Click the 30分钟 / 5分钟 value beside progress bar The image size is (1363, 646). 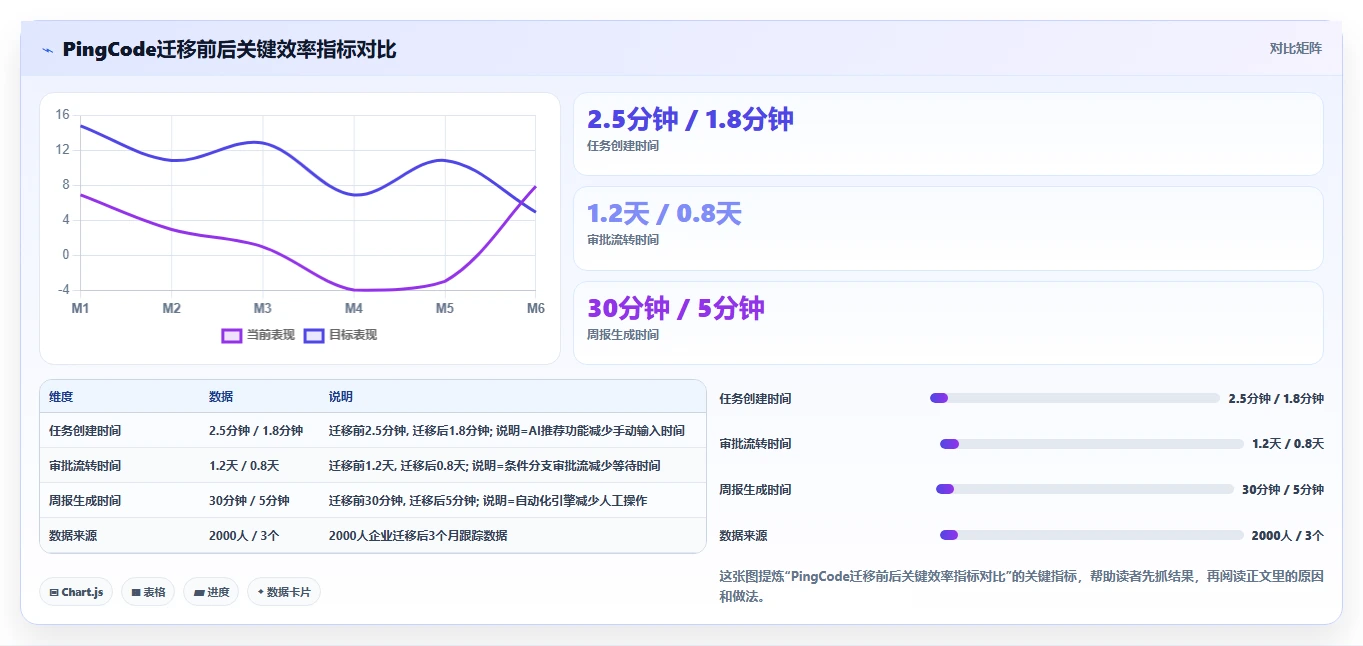(x=1283, y=490)
